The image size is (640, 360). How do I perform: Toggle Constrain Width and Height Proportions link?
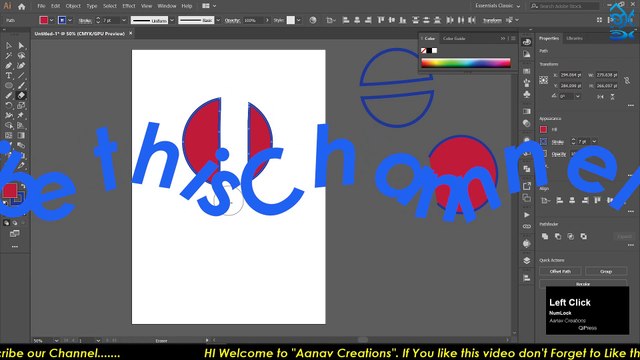[627, 80]
